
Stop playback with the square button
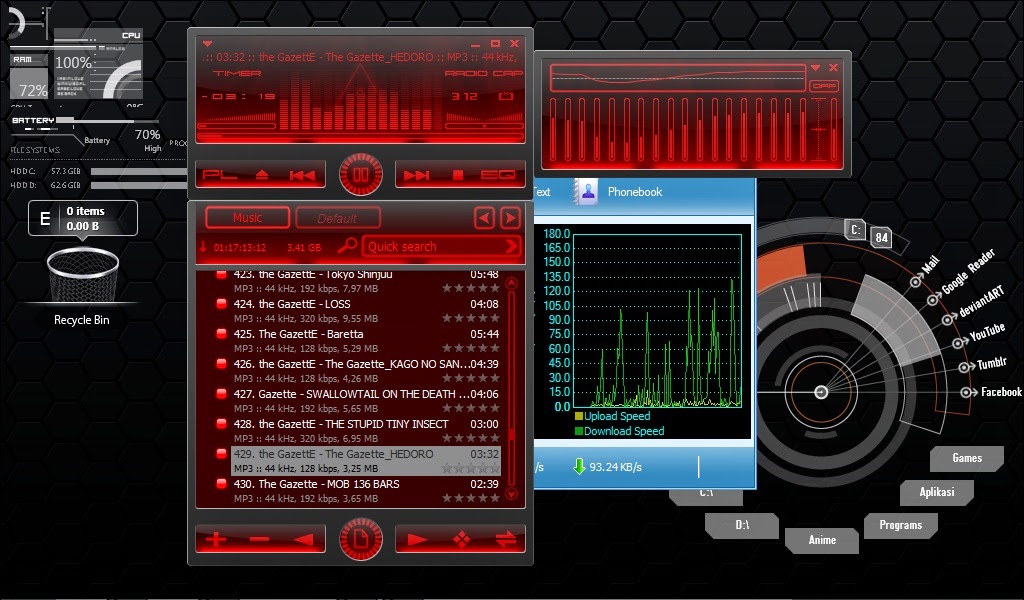(x=458, y=175)
